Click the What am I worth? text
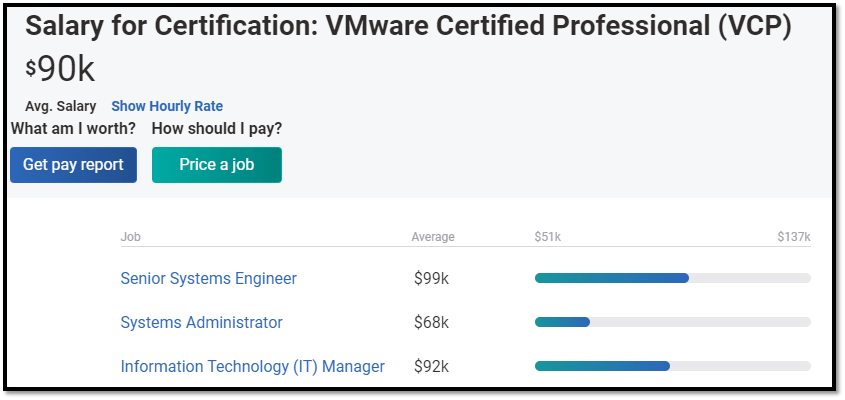 click(73, 129)
